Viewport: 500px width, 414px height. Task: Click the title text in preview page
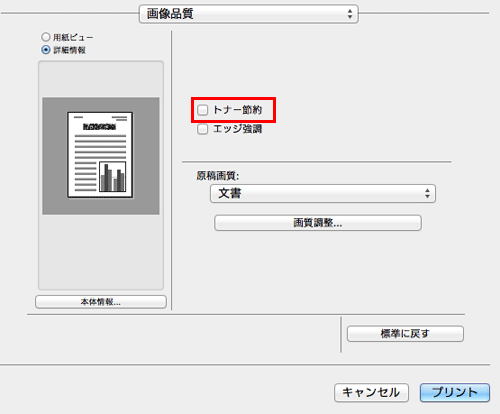coord(99,127)
